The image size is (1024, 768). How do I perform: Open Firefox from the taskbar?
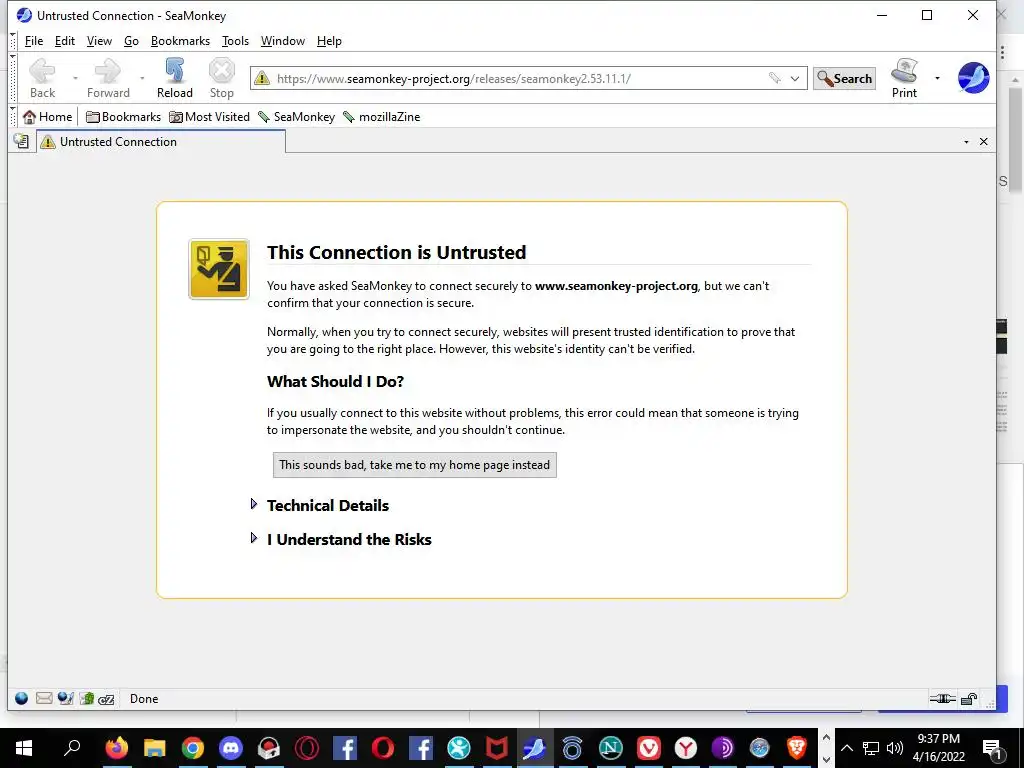117,748
